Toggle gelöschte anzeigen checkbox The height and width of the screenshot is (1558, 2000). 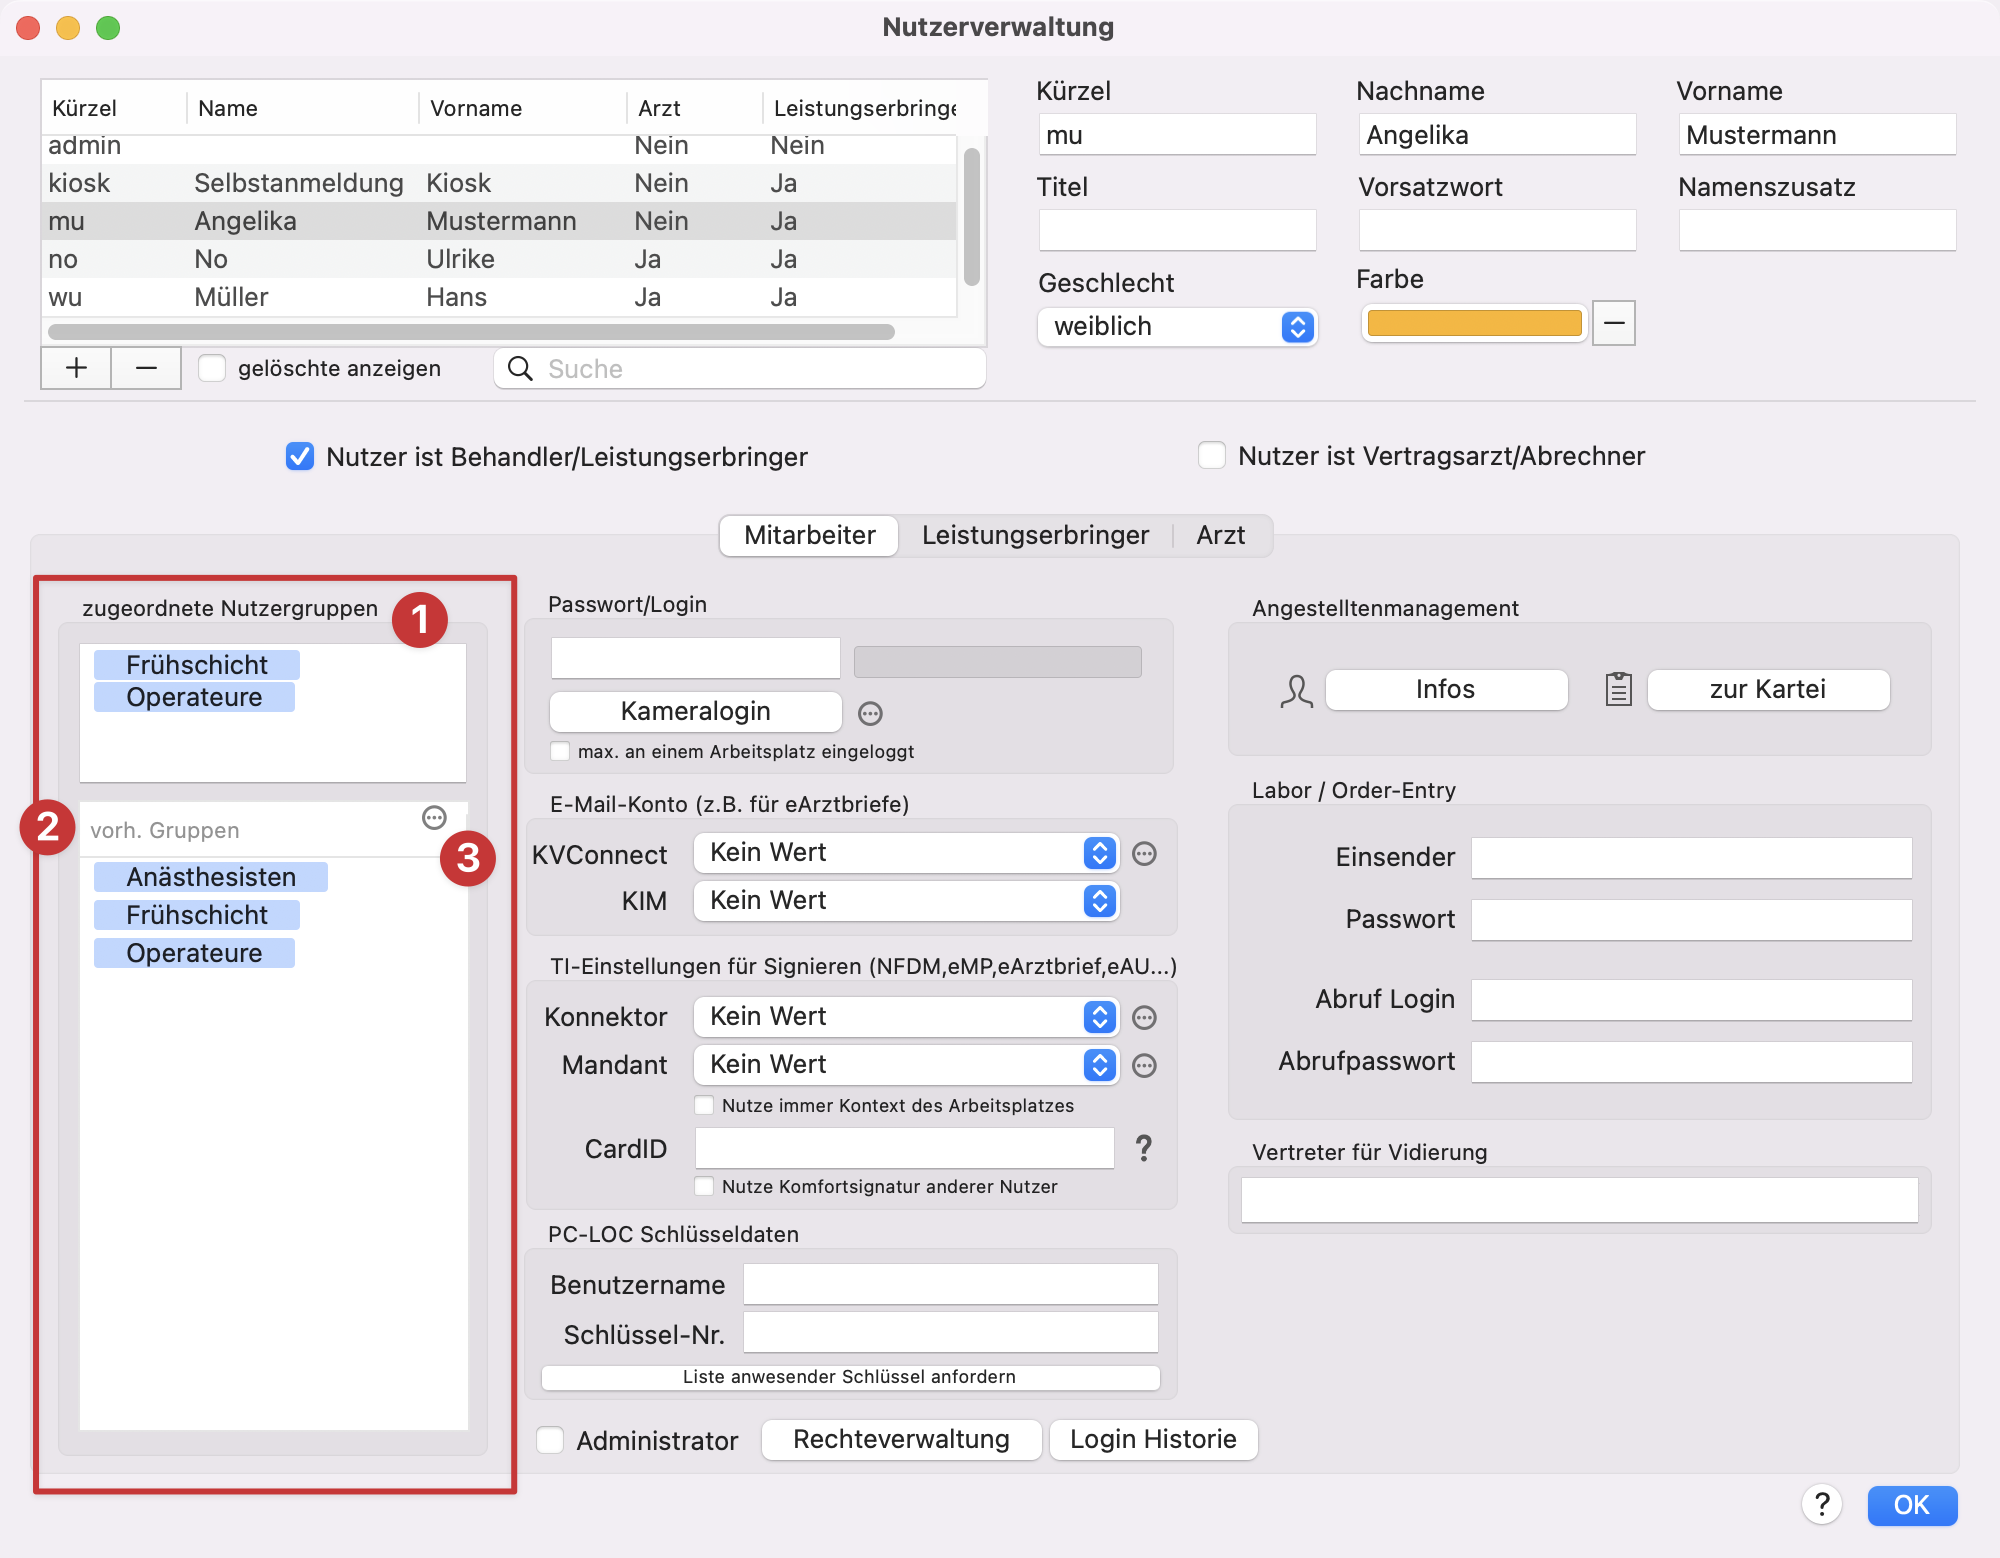(x=211, y=368)
